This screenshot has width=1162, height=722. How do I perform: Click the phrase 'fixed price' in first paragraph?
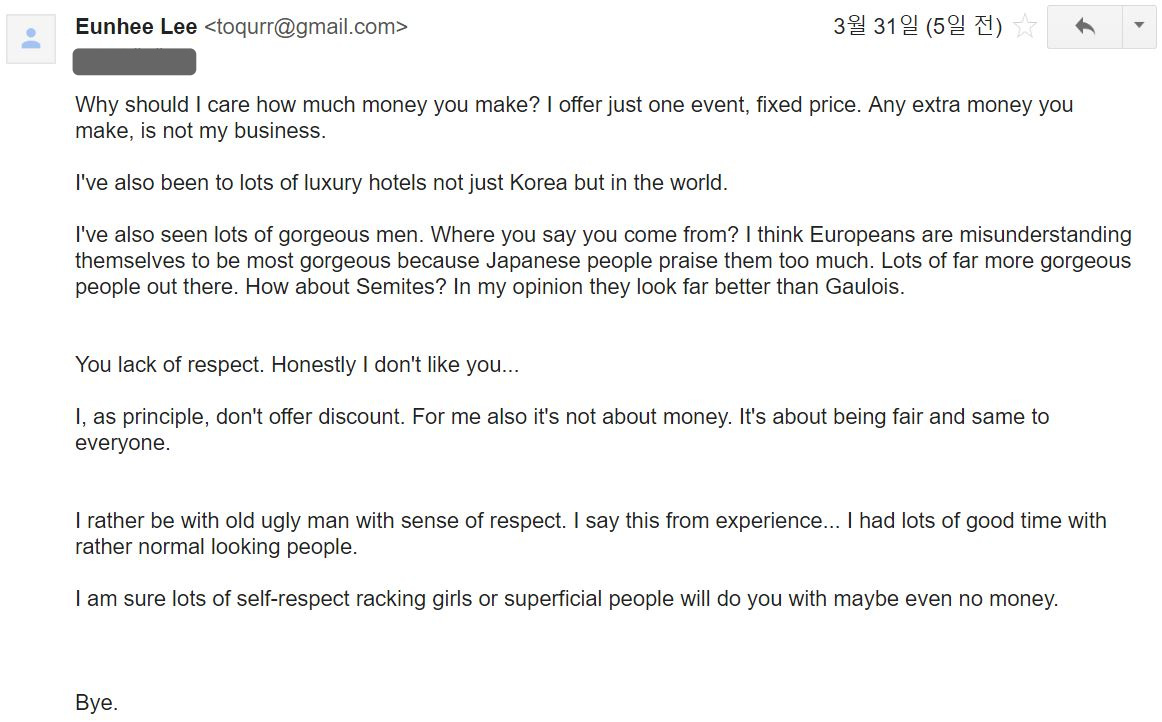tap(807, 105)
